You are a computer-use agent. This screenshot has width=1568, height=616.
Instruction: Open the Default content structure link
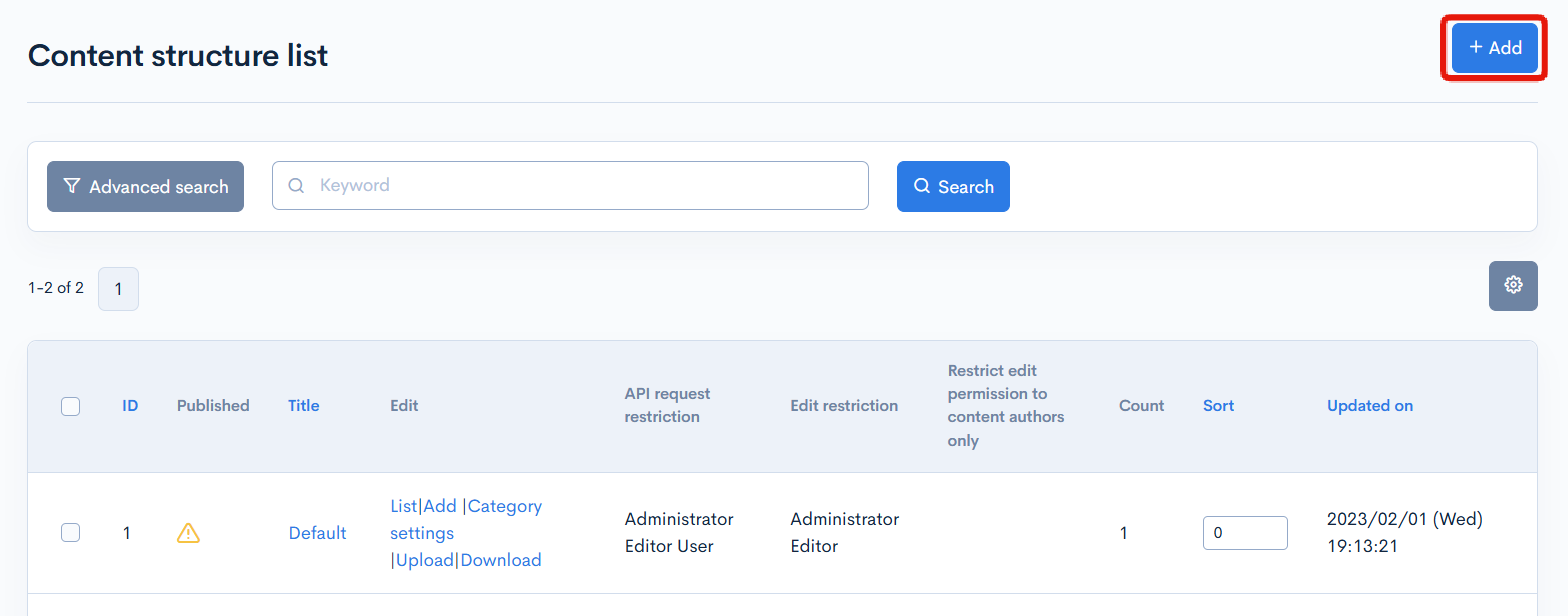click(318, 533)
